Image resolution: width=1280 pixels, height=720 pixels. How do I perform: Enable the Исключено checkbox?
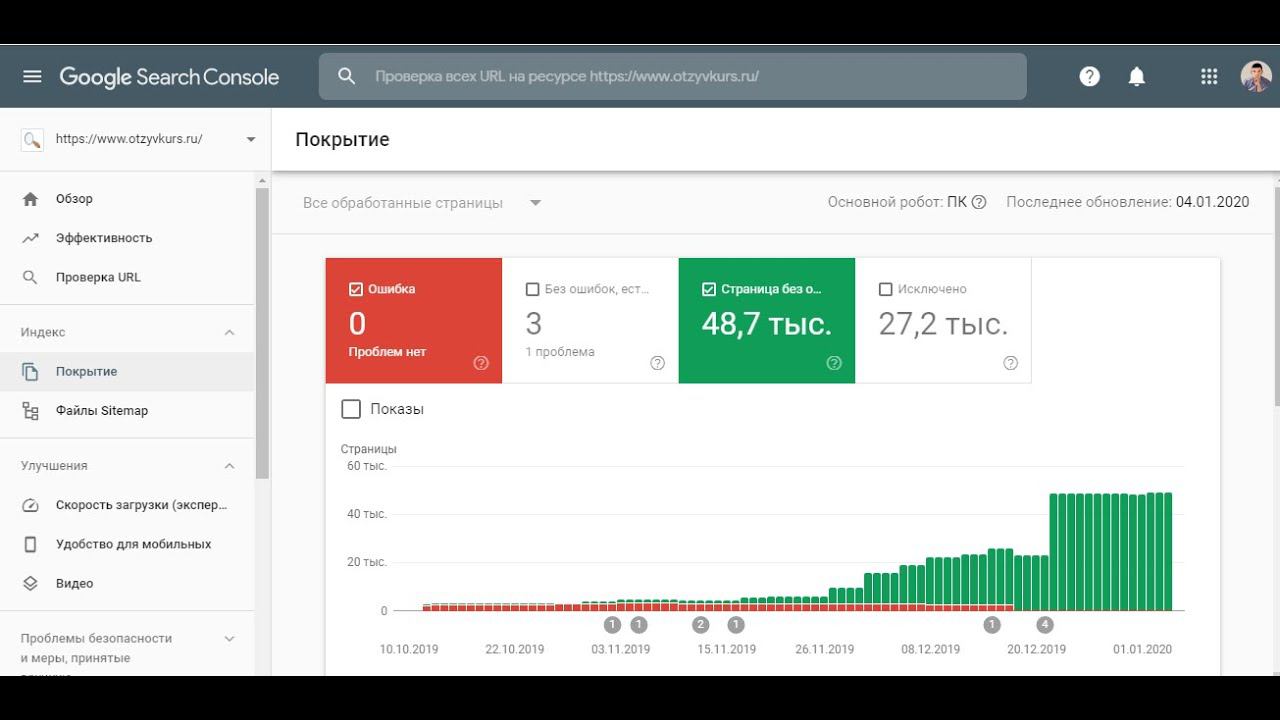coord(885,289)
